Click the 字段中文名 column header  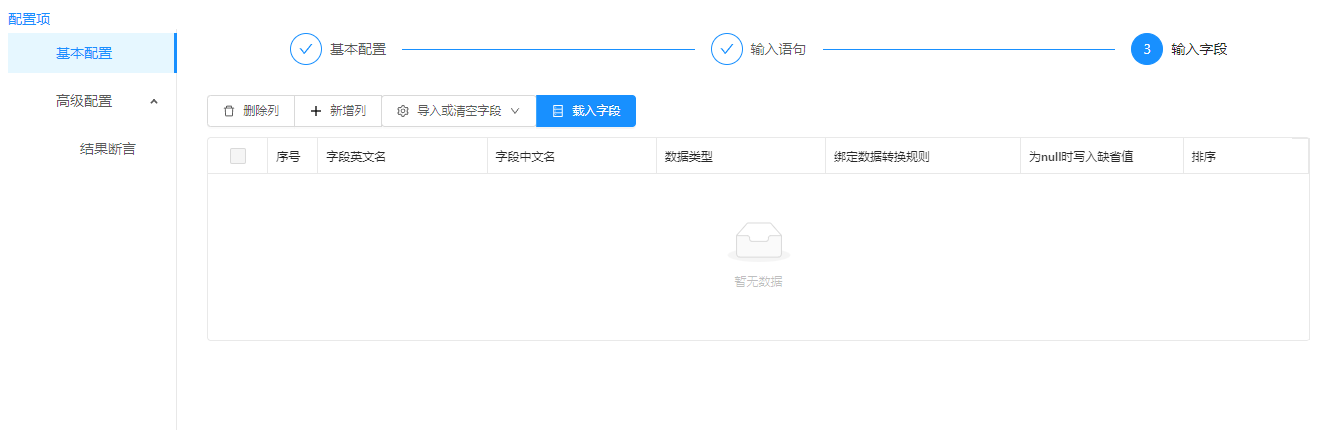(525, 157)
